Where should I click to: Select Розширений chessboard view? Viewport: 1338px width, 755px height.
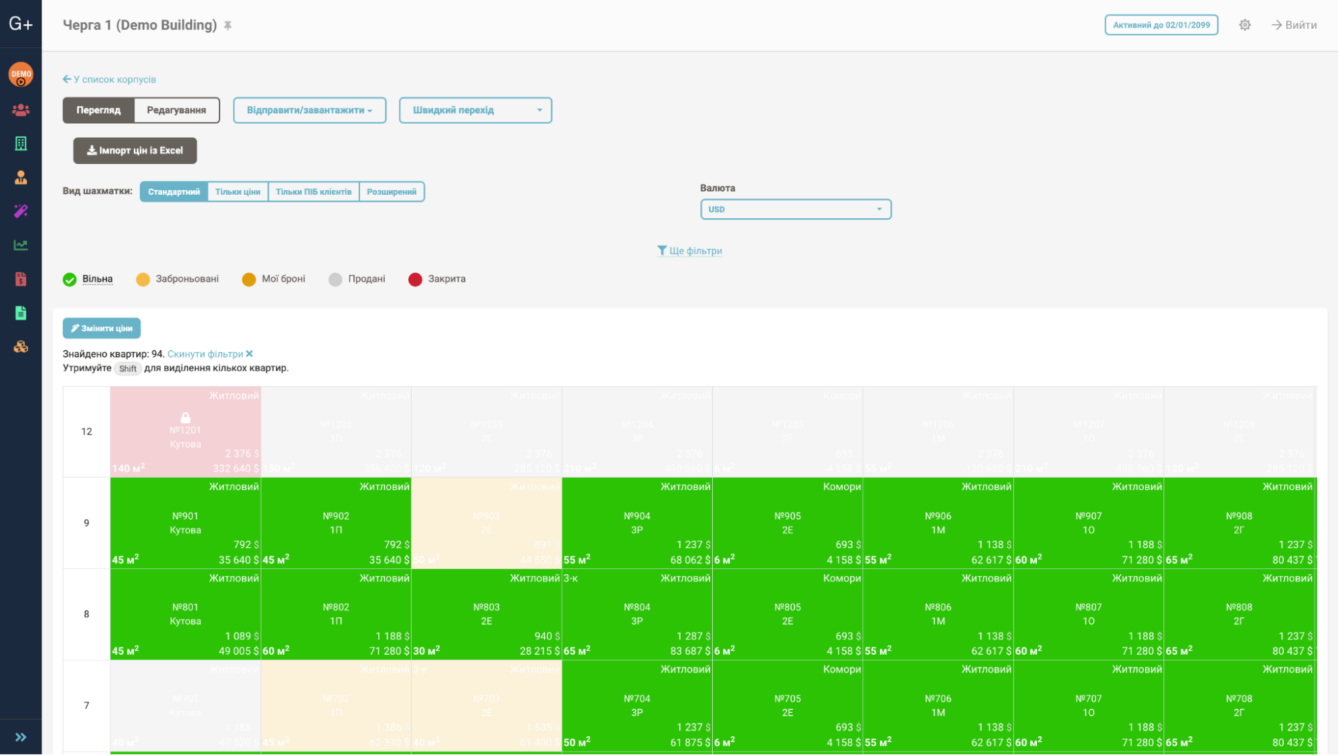click(x=392, y=191)
